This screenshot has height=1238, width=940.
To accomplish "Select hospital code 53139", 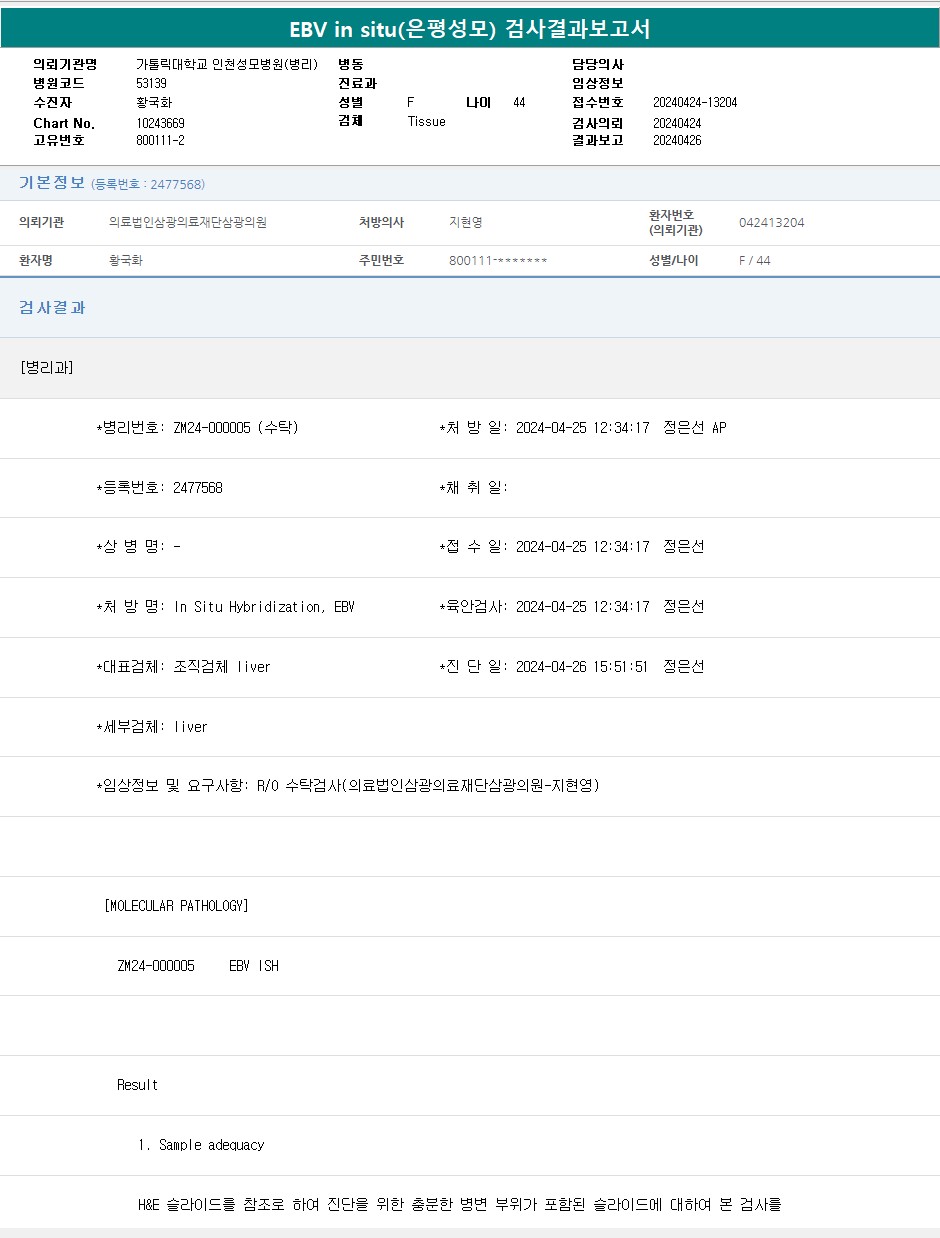I will pyautogui.click(x=151, y=83).
